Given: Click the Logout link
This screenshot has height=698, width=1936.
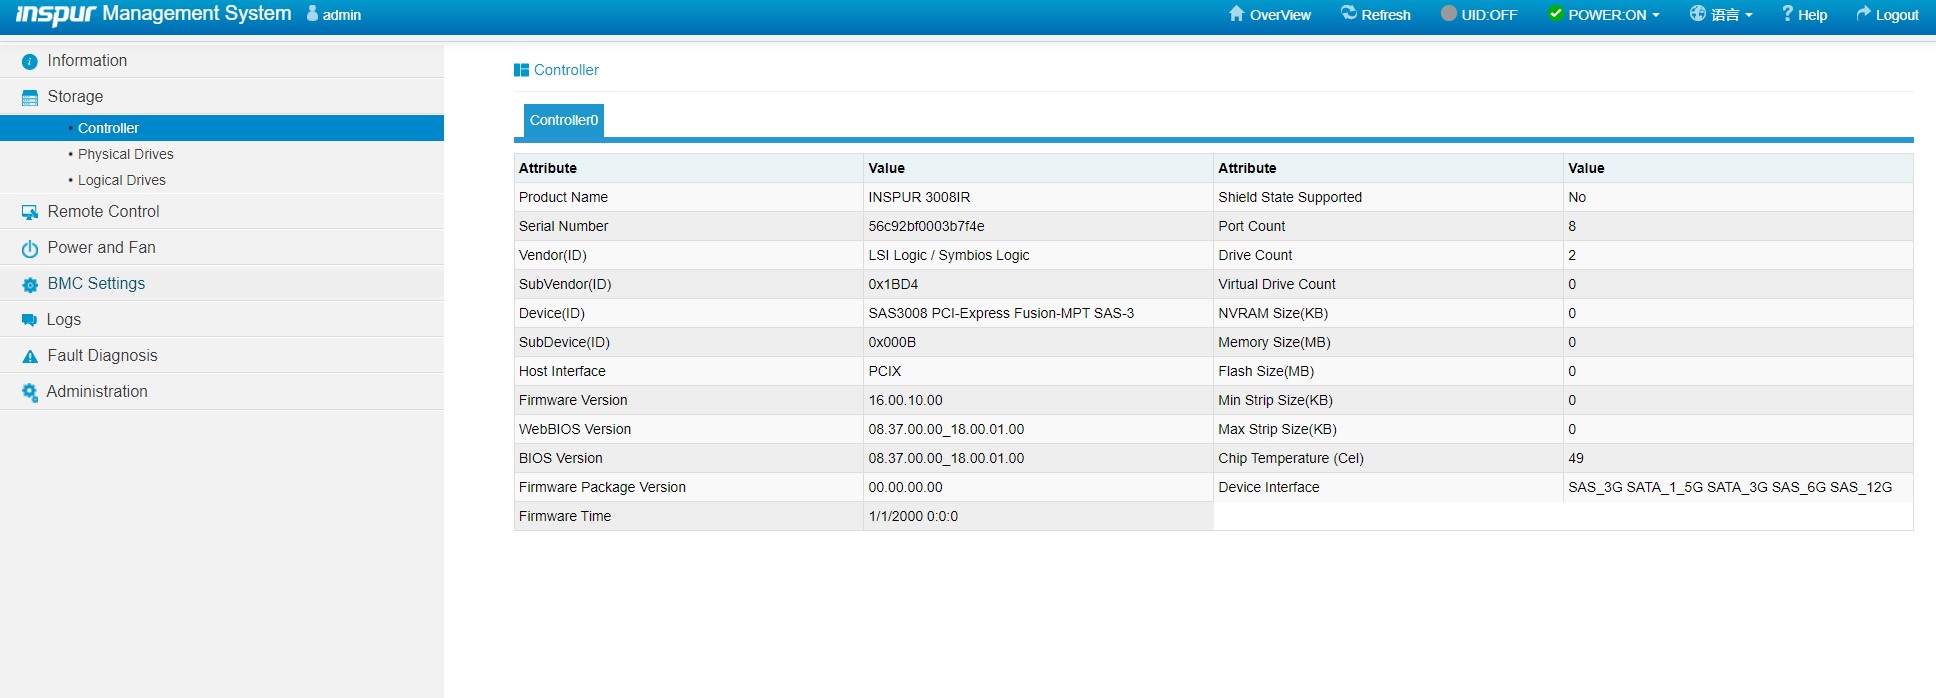Looking at the screenshot, I should (x=1887, y=15).
